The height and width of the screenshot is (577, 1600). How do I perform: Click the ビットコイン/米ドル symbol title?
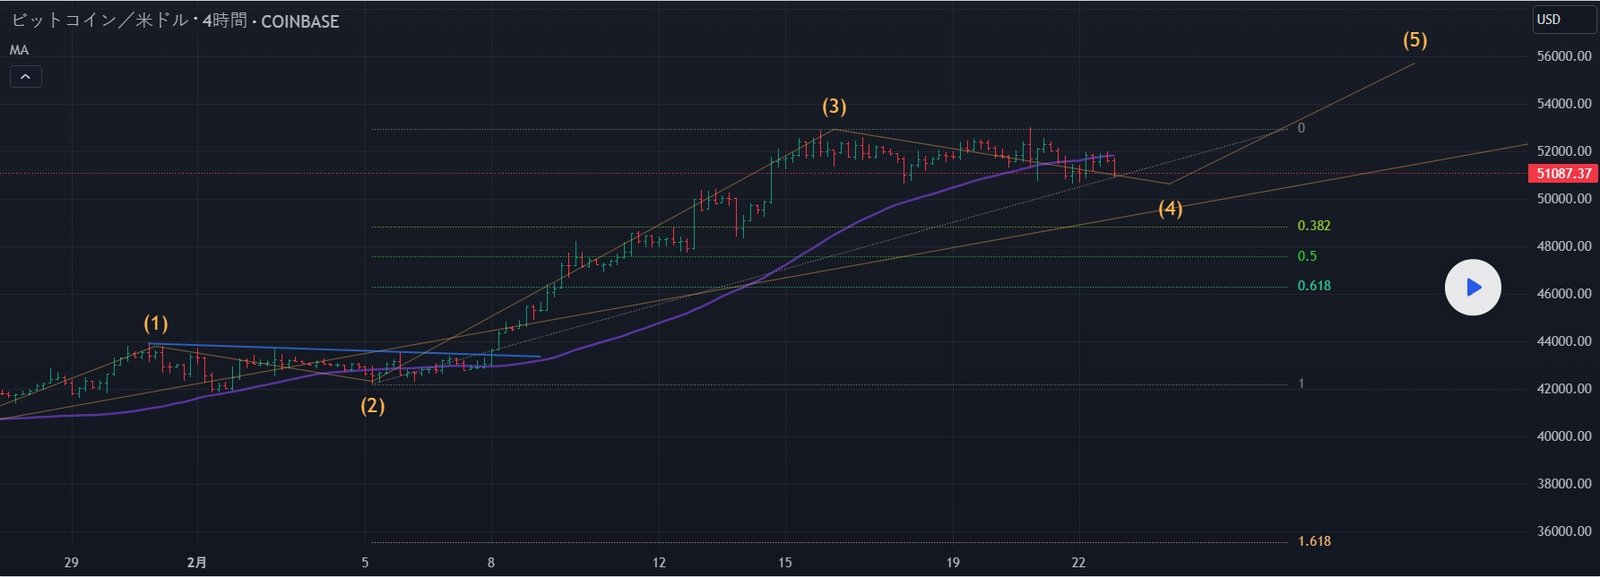click(x=98, y=21)
